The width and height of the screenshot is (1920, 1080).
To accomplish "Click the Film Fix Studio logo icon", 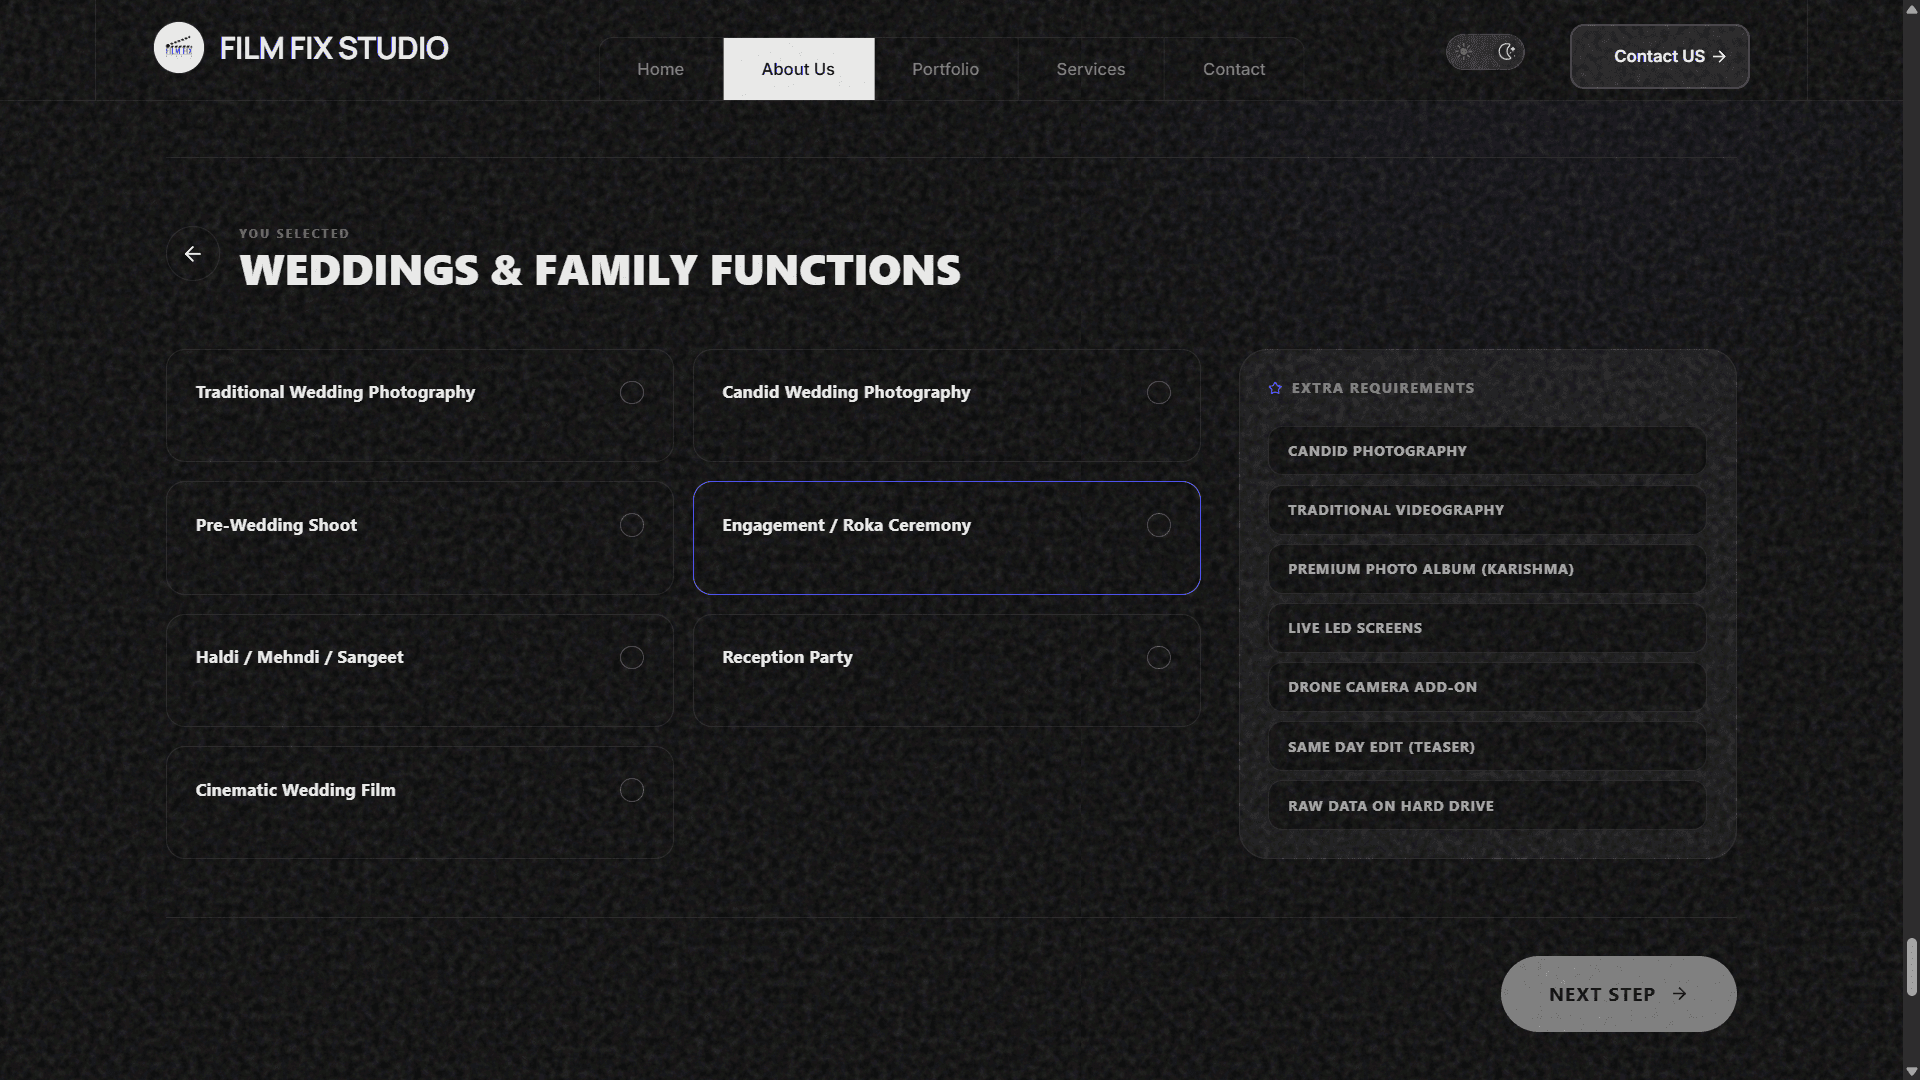I will 179,48.
